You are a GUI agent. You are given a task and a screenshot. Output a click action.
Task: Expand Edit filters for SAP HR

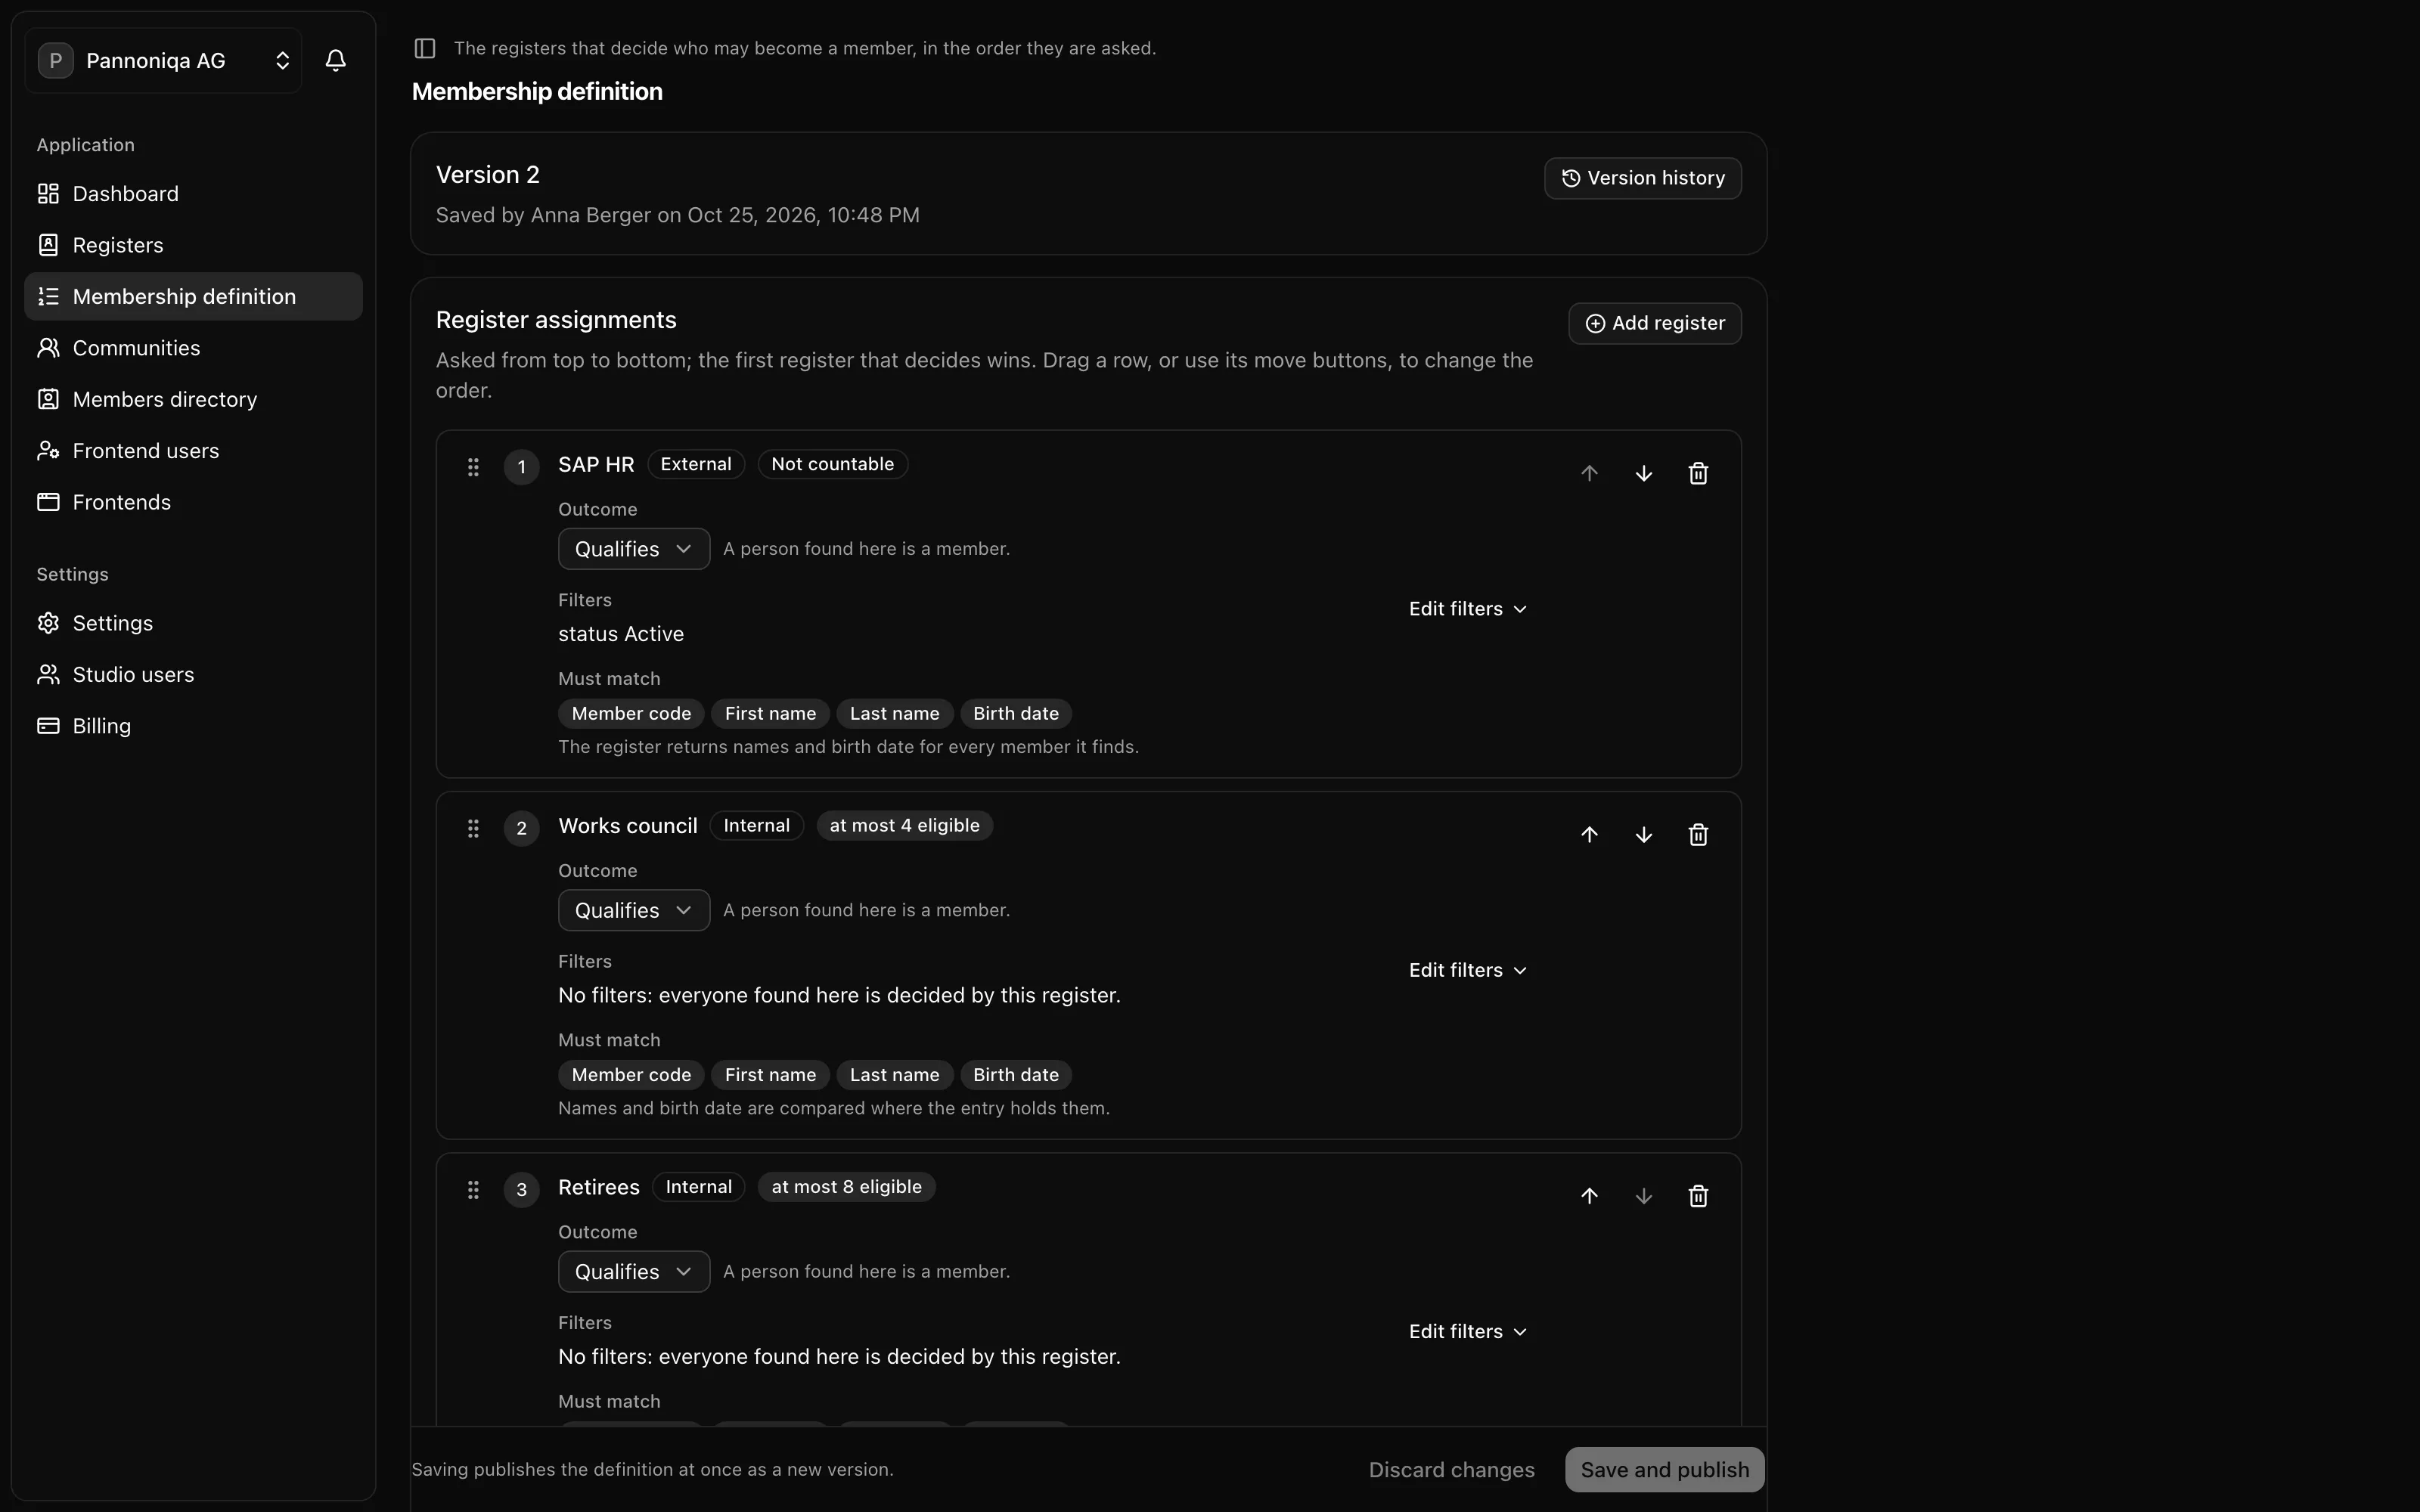(1468, 608)
